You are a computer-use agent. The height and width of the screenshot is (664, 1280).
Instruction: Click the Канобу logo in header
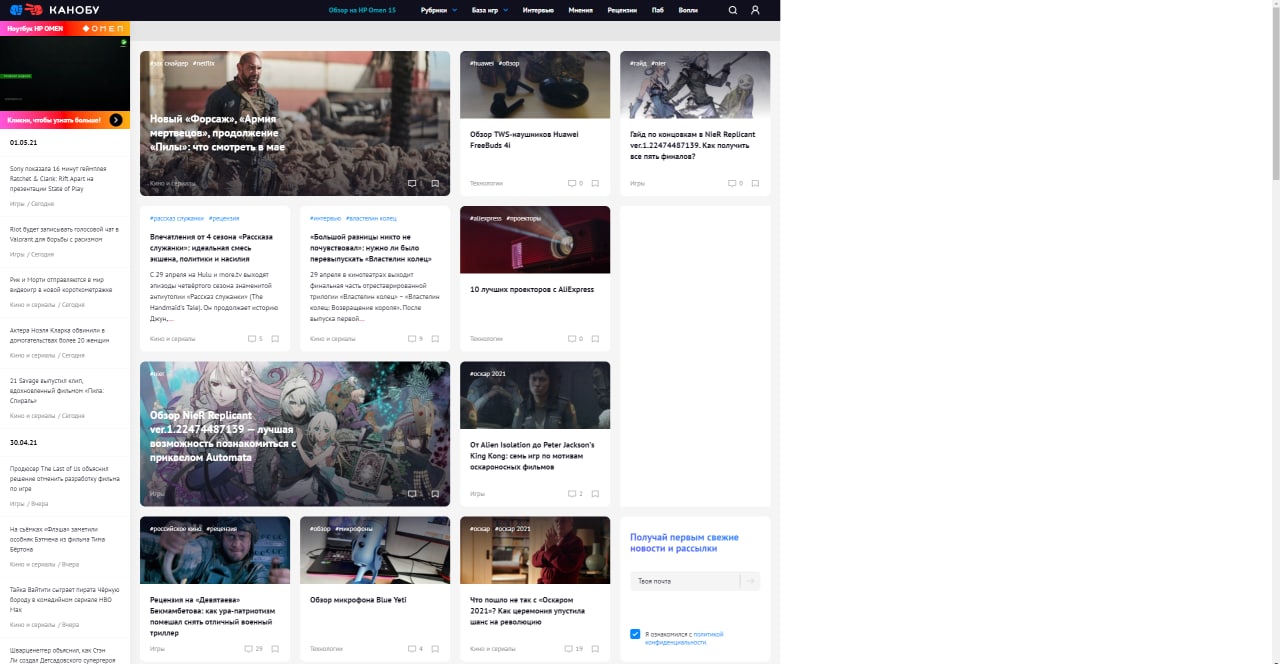point(55,10)
